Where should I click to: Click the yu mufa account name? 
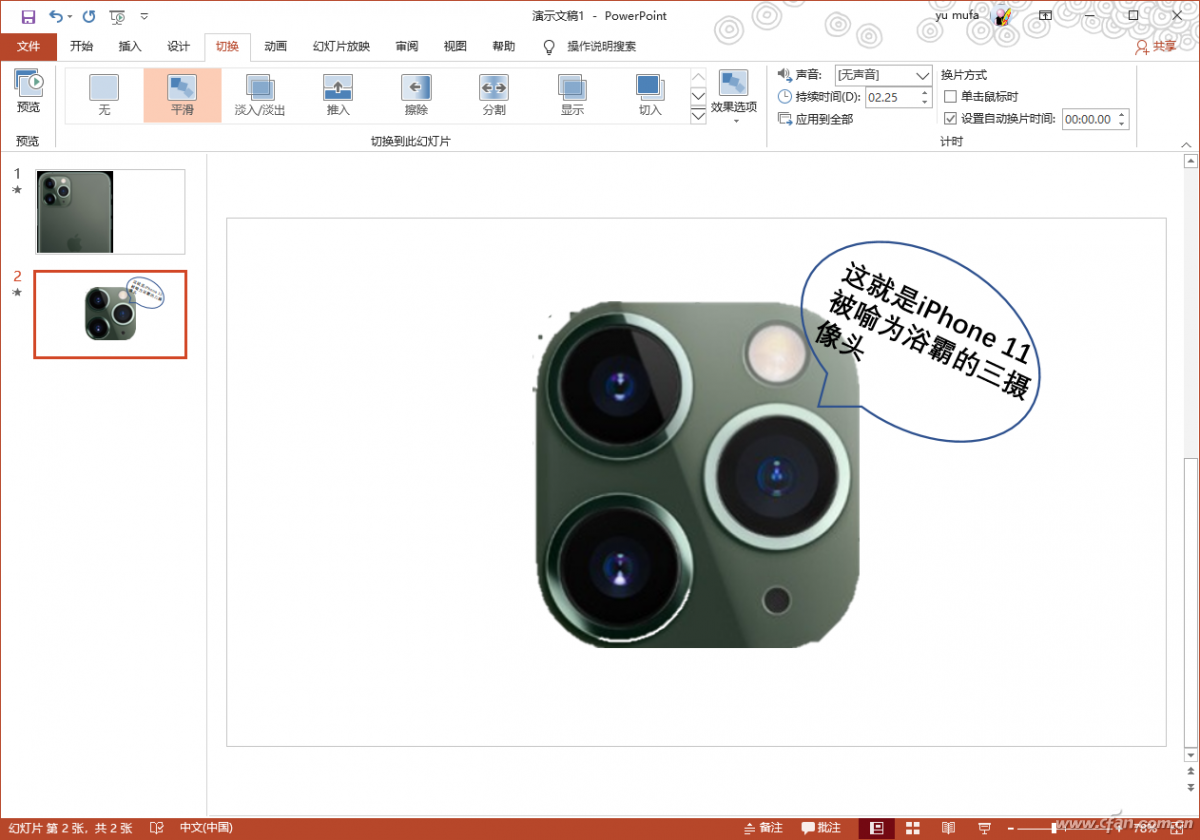point(957,16)
